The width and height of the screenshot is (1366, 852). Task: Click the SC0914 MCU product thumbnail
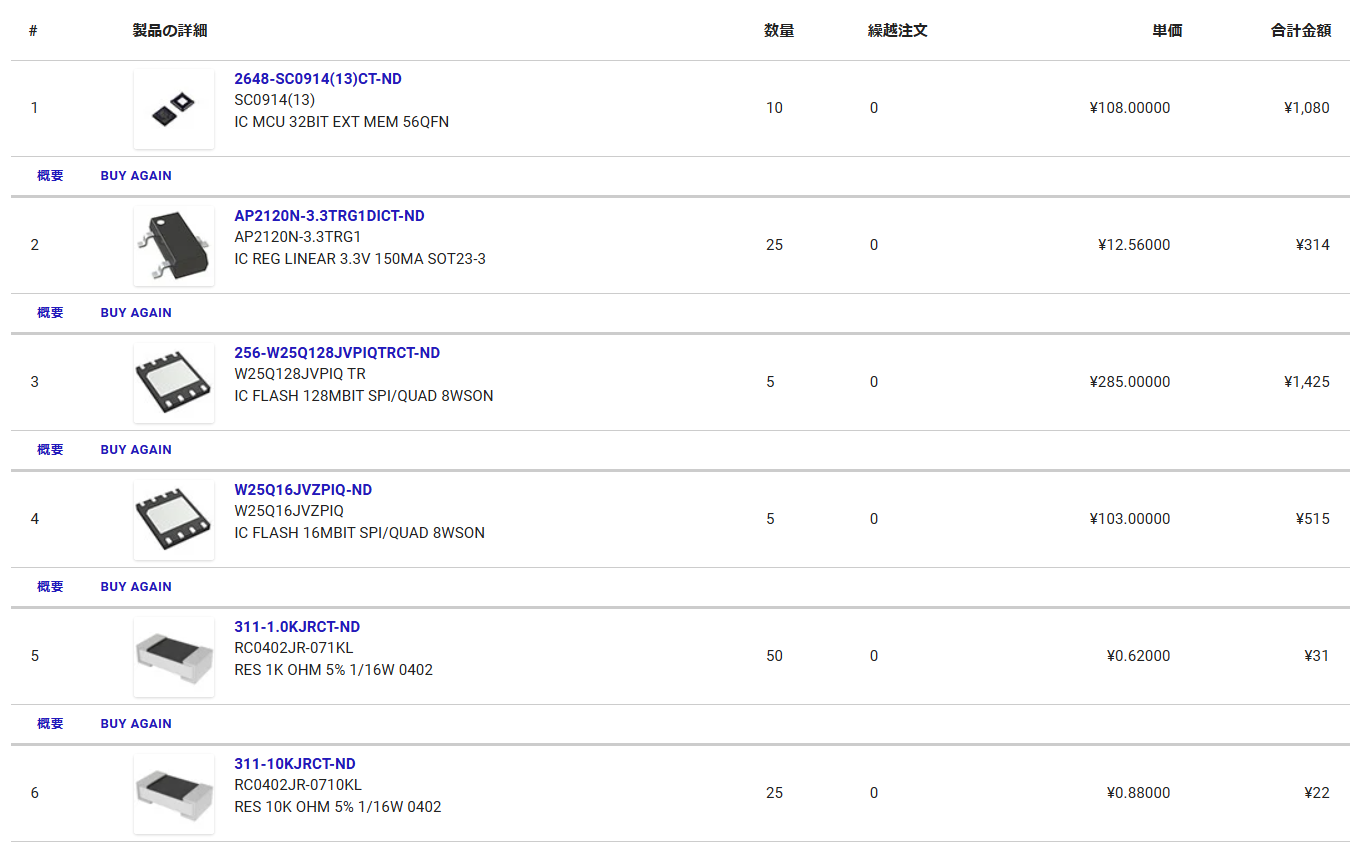pos(174,109)
